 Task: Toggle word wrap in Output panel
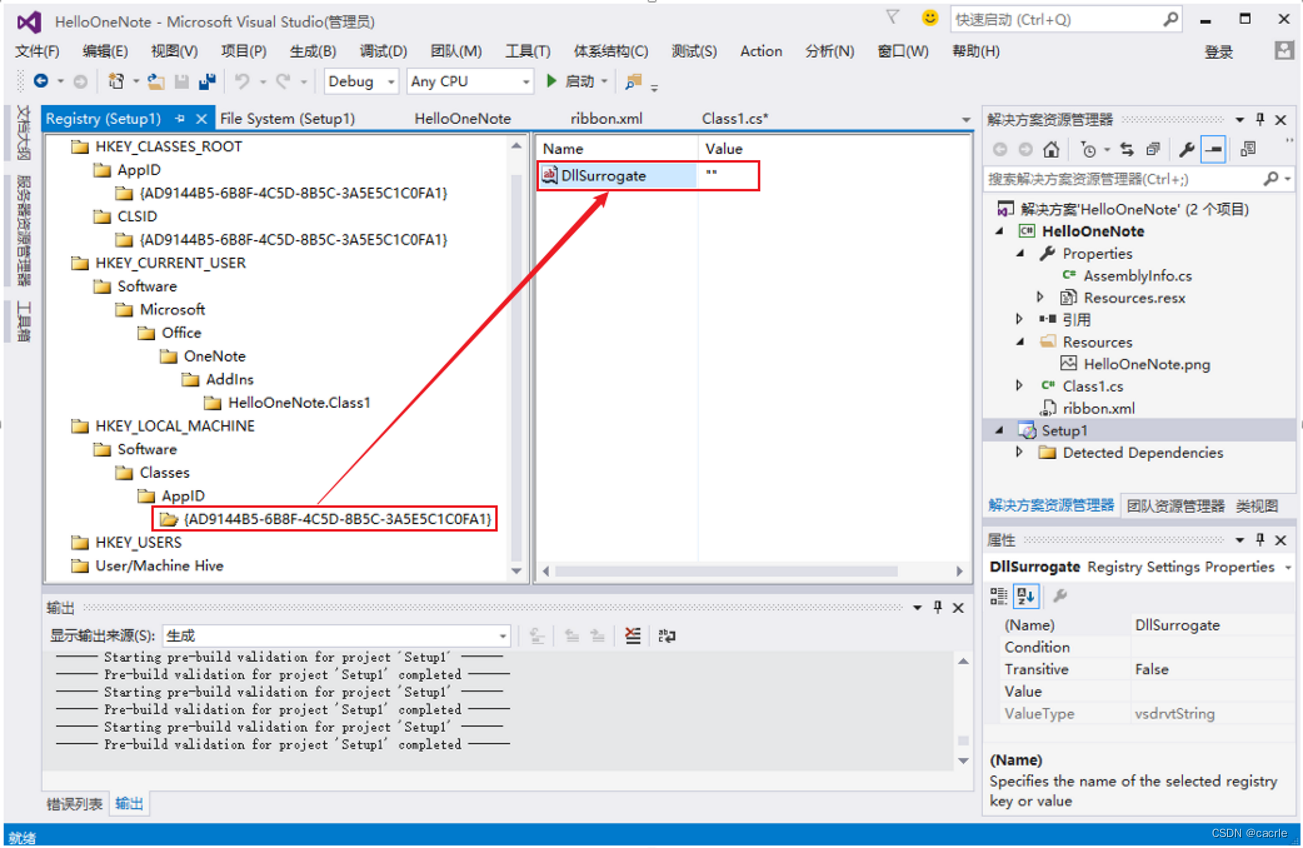coord(667,635)
